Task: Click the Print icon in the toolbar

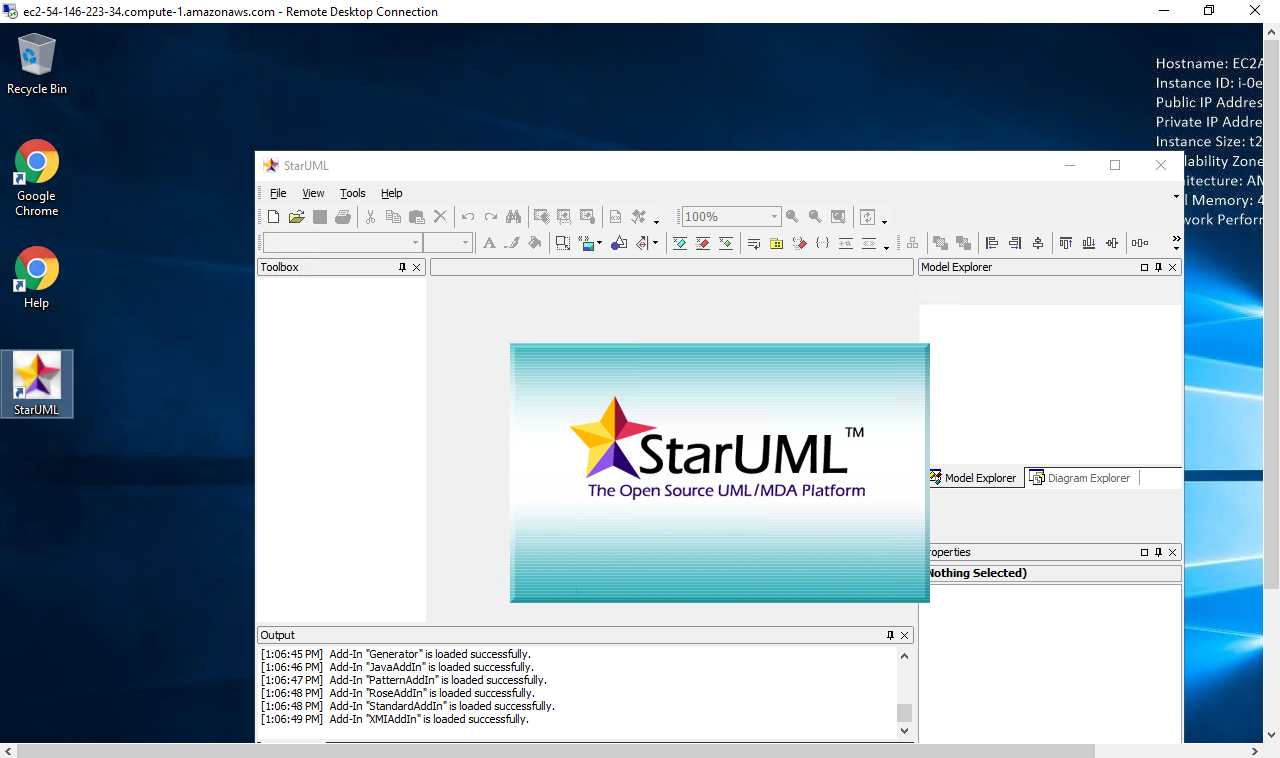Action: click(343, 217)
